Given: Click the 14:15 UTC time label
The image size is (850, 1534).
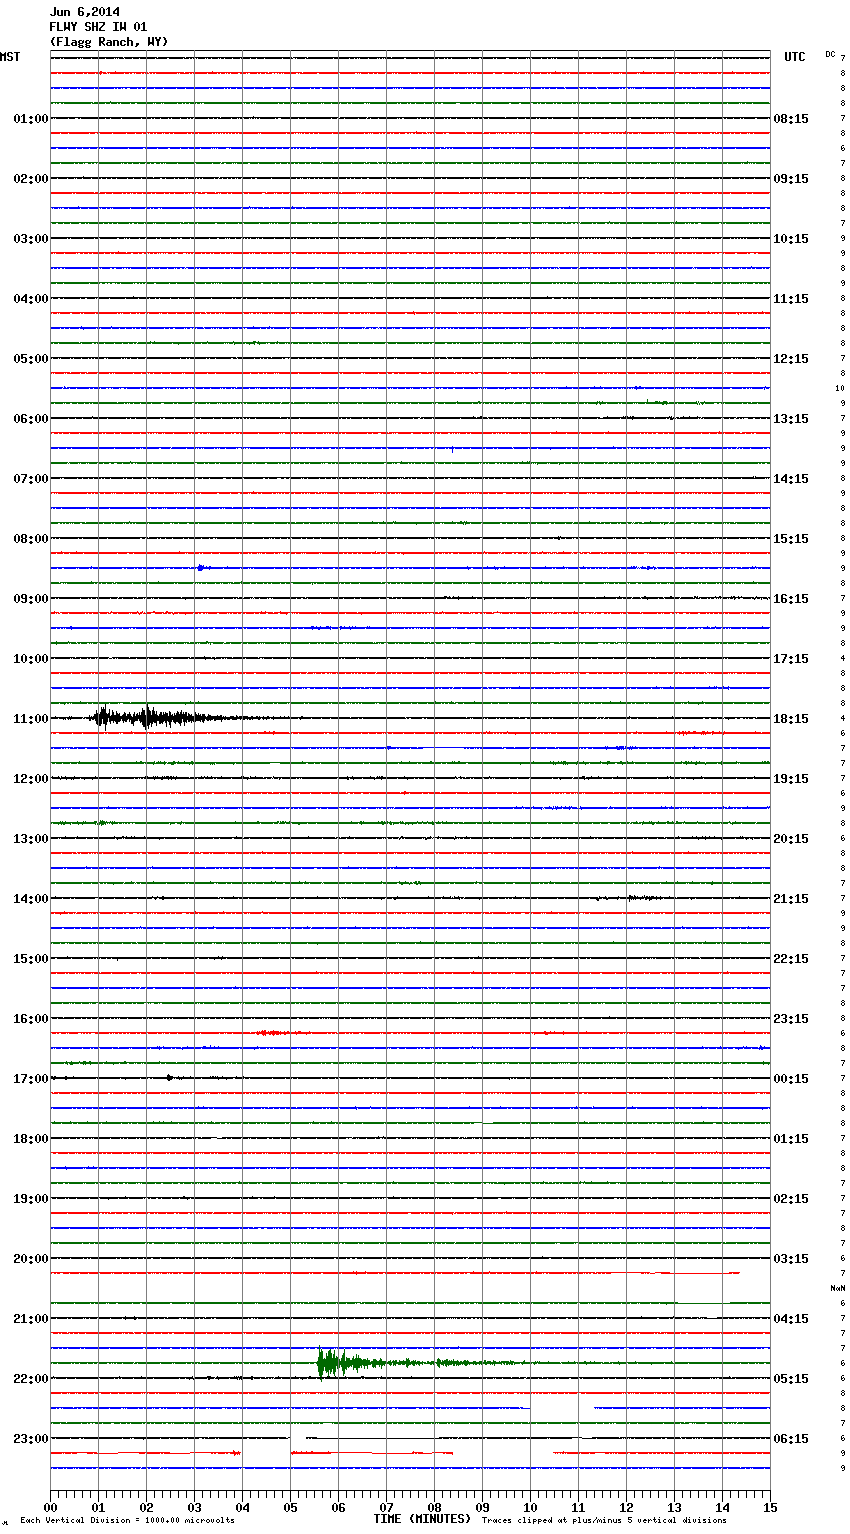Looking at the screenshot, I should [x=791, y=479].
